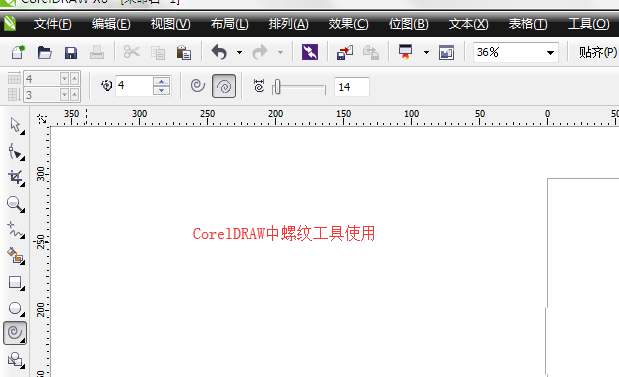Open the 效果(C) menu
This screenshot has height=377, width=619.
pyautogui.click(x=349, y=24)
